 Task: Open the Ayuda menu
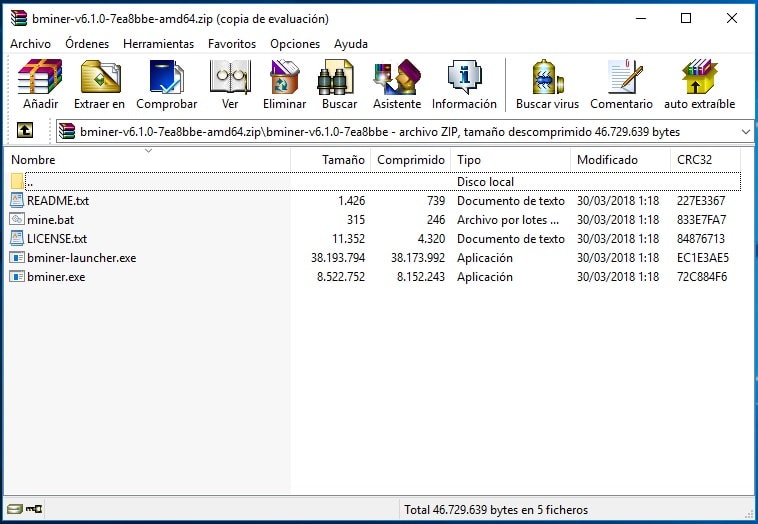pos(350,44)
